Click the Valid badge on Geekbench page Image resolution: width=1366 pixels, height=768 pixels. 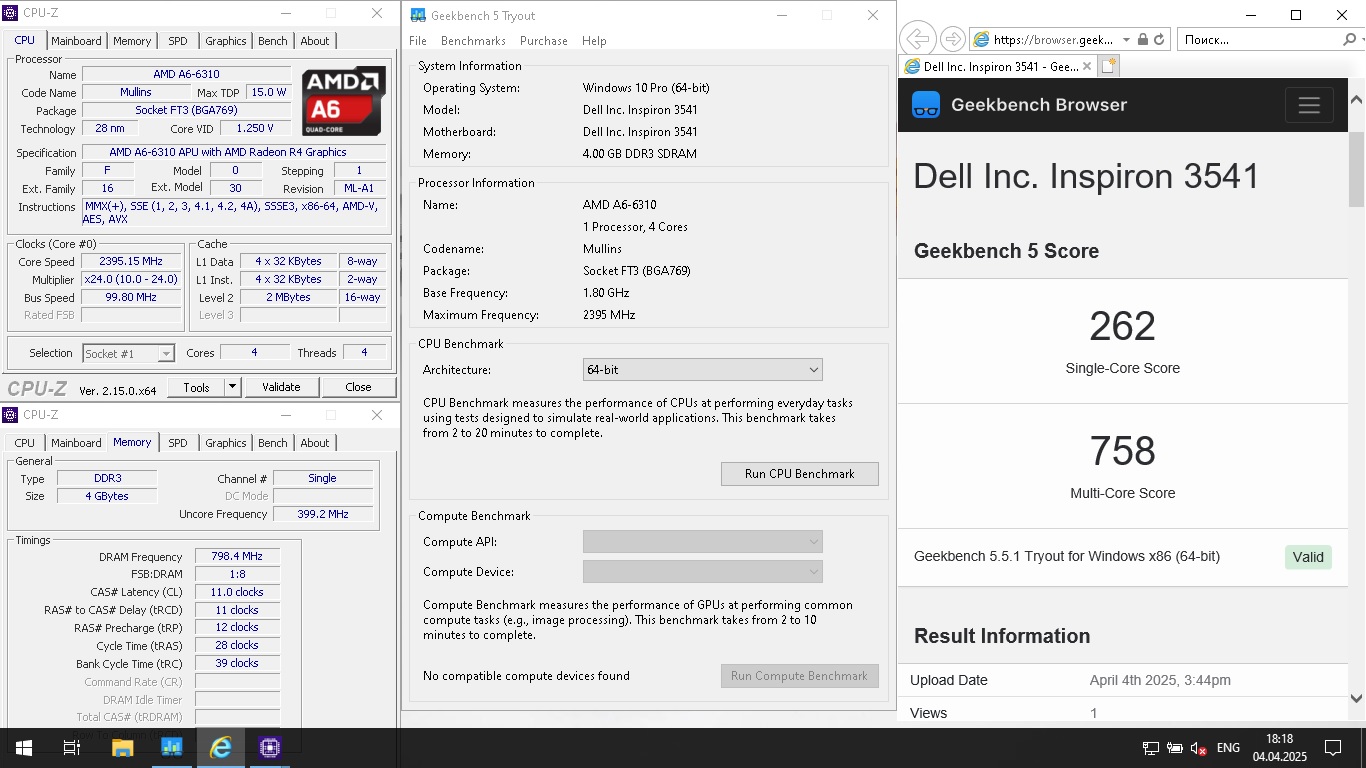1308,557
